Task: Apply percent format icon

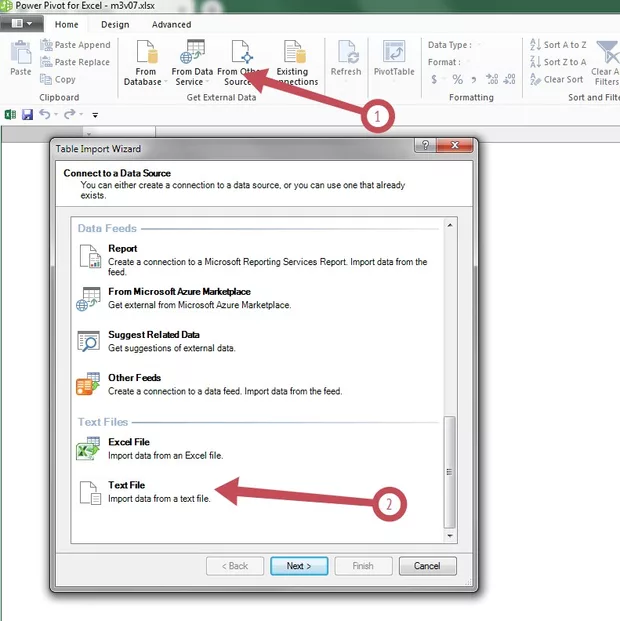Action: pos(458,80)
